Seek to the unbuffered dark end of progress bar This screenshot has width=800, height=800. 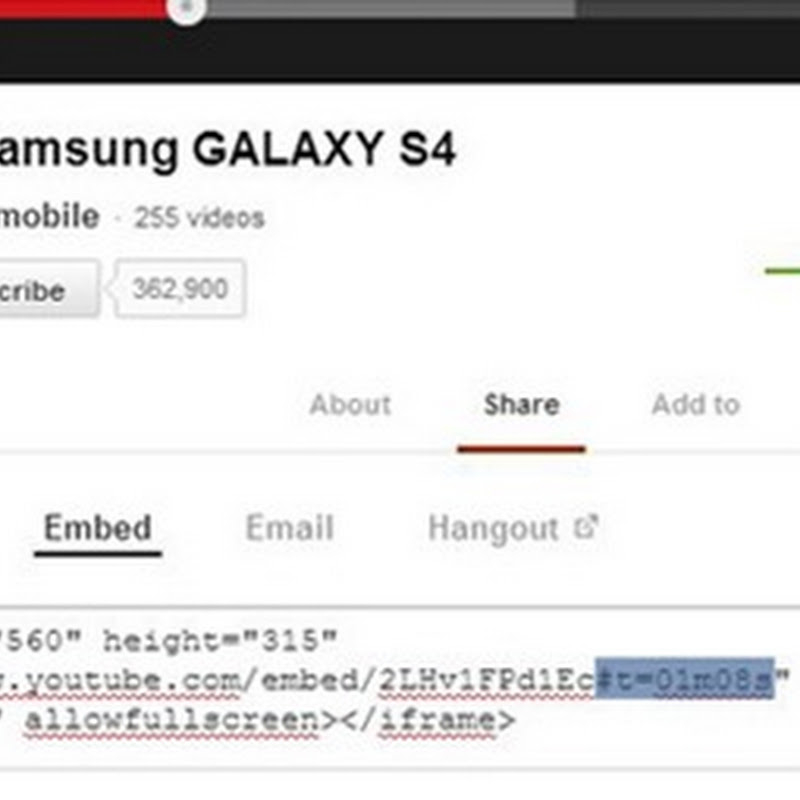tap(688, 8)
